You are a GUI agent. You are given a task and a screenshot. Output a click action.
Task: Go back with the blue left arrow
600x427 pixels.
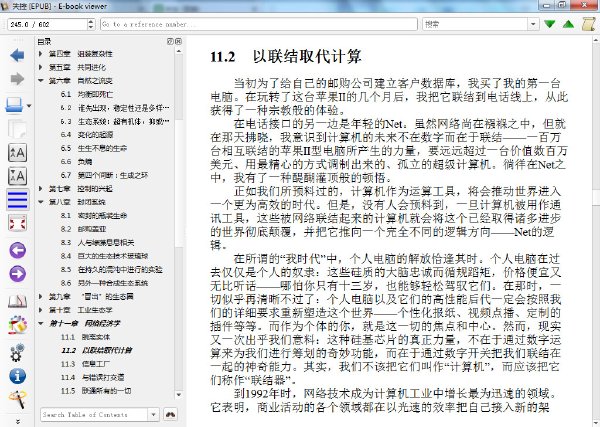click(x=17, y=56)
